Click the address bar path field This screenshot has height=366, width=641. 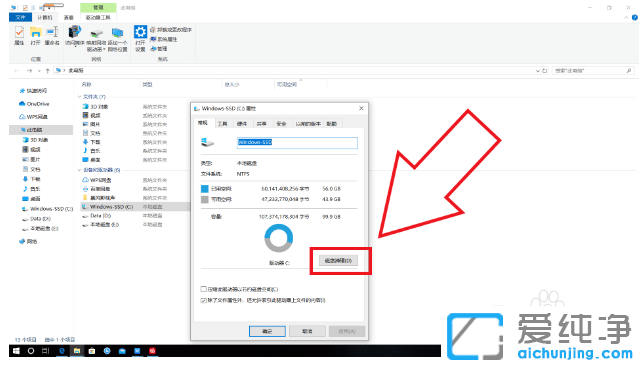294,71
